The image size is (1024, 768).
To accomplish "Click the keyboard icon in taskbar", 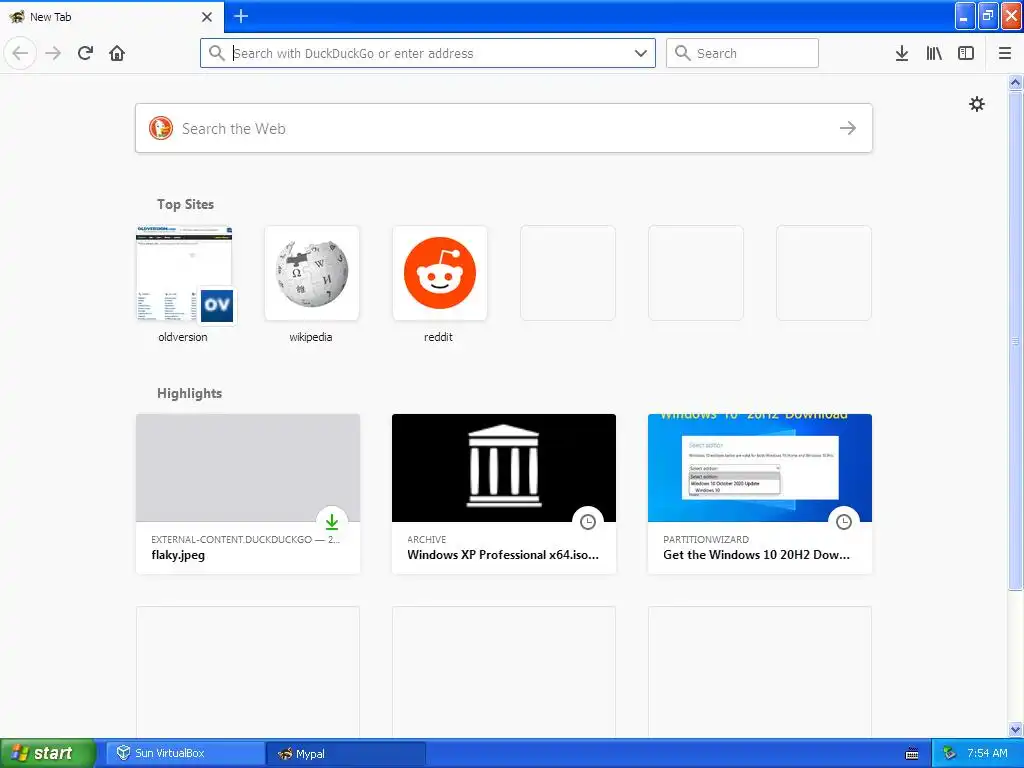I will (x=912, y=754).
